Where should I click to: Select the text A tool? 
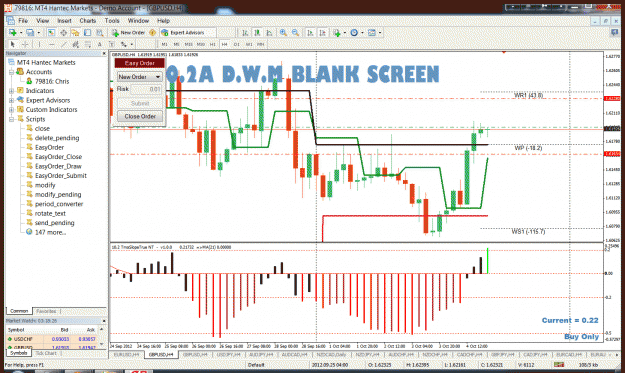100,44
